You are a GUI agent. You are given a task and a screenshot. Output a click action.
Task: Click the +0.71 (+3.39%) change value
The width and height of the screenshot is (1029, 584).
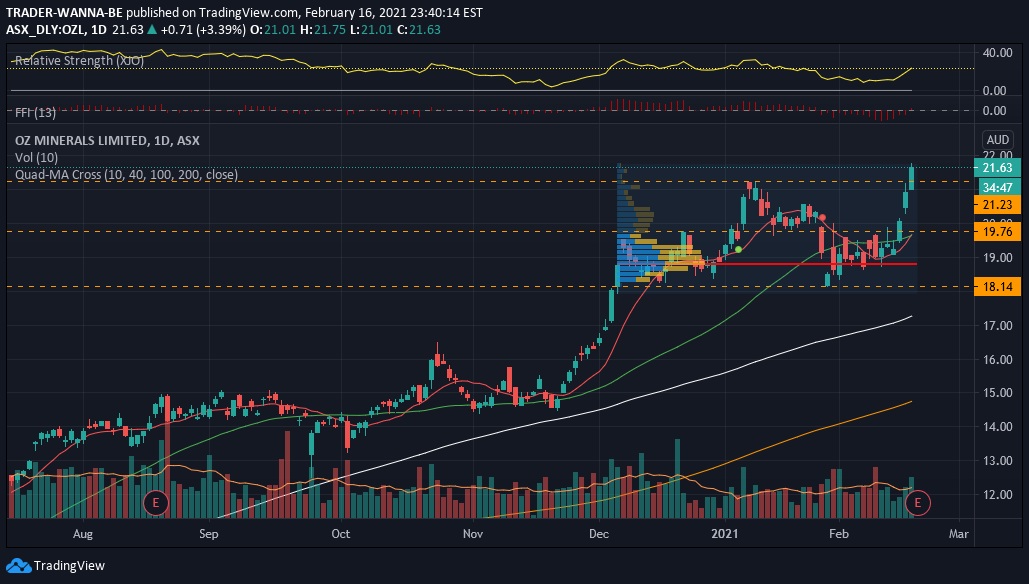(203, 30)
